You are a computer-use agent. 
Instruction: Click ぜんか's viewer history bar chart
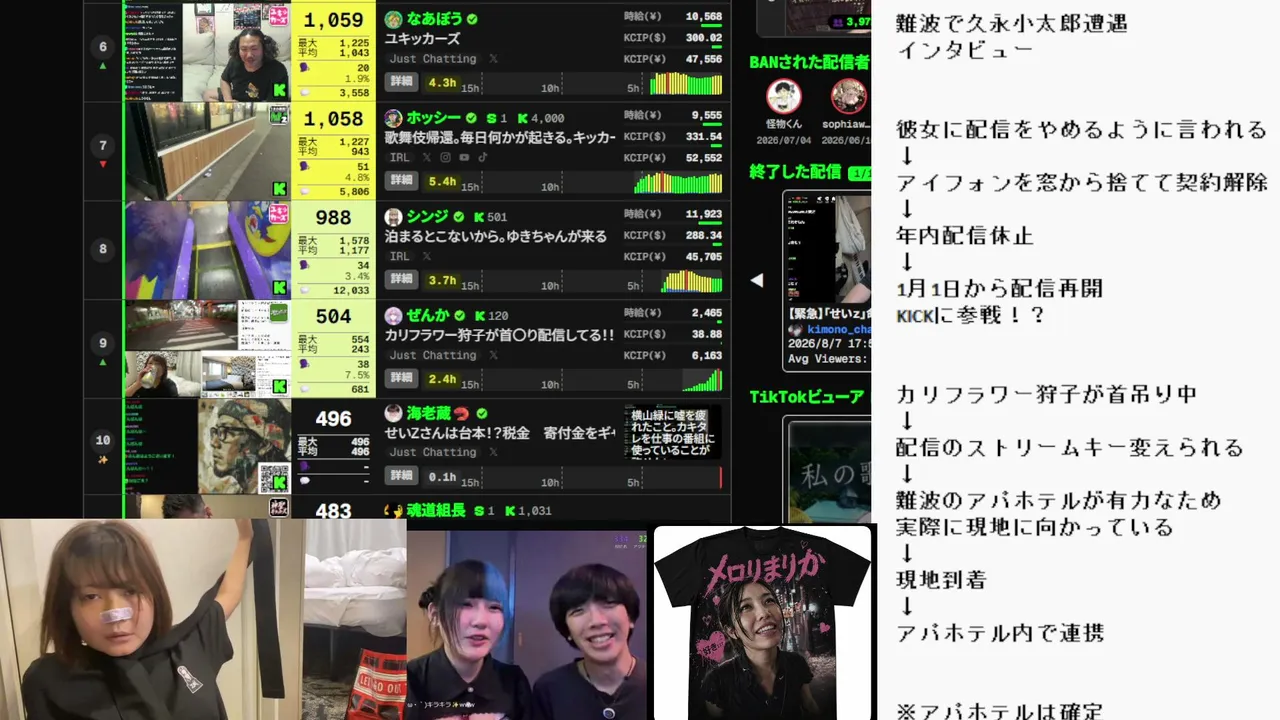coord(702,380)
